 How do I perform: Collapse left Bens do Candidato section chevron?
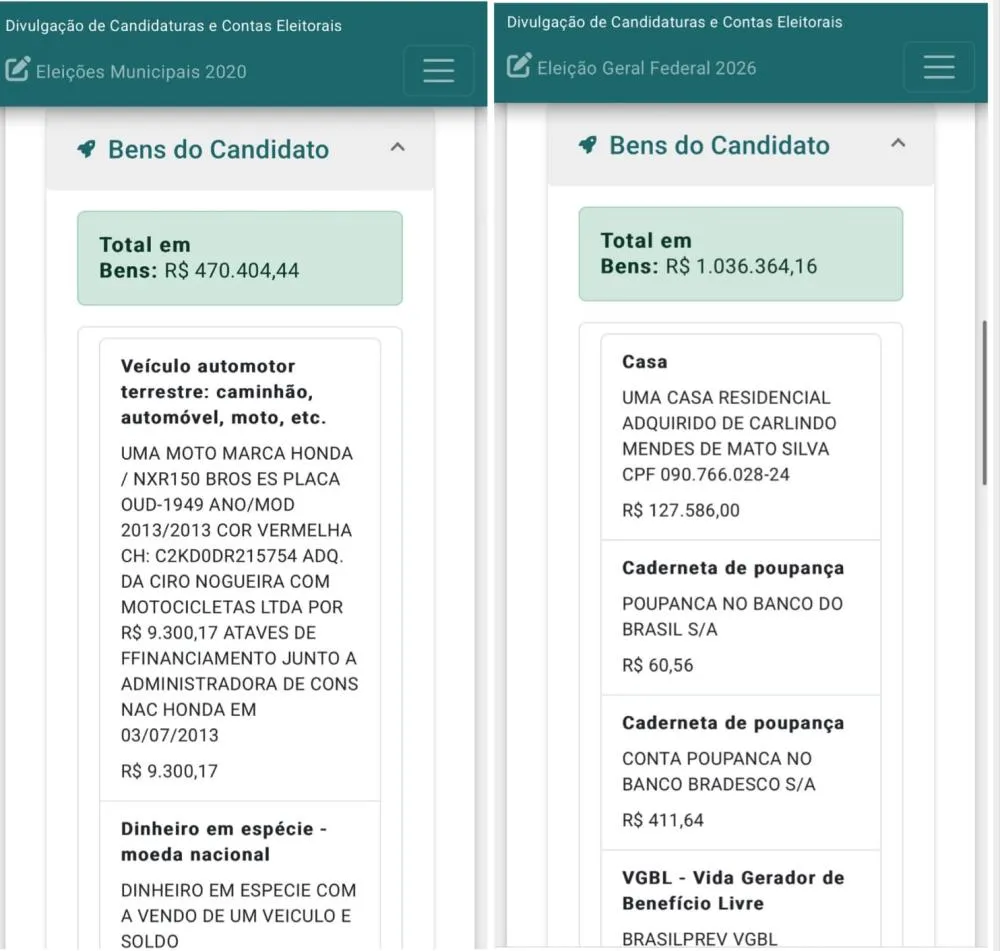click(397, 147)
